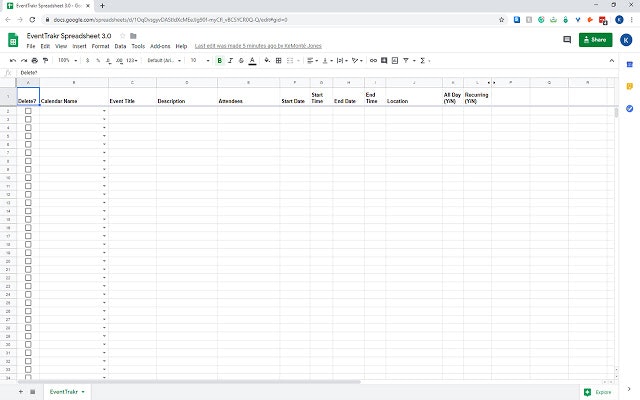Open the Functions sigma menu

[423, 60]
